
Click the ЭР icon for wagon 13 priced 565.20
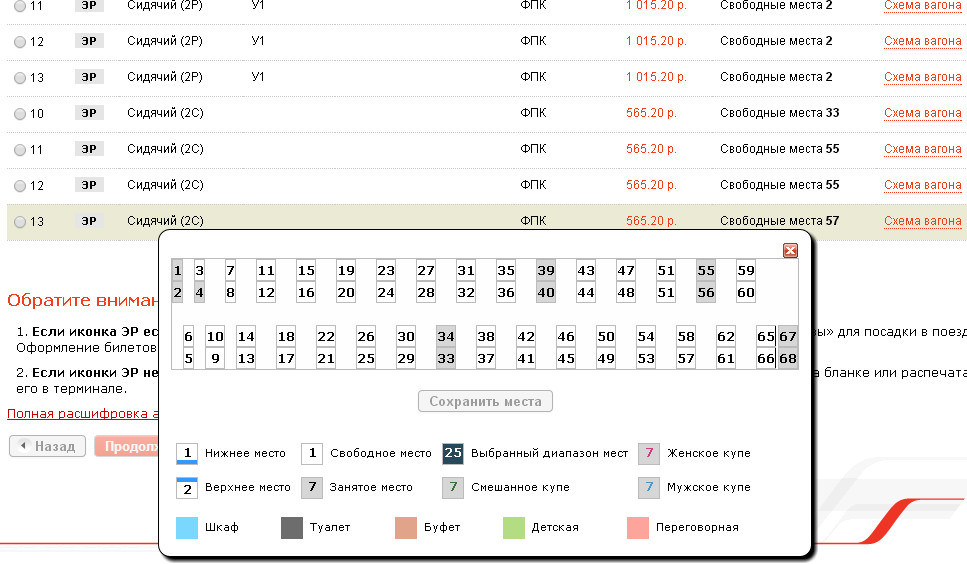[x=89, y=221]
